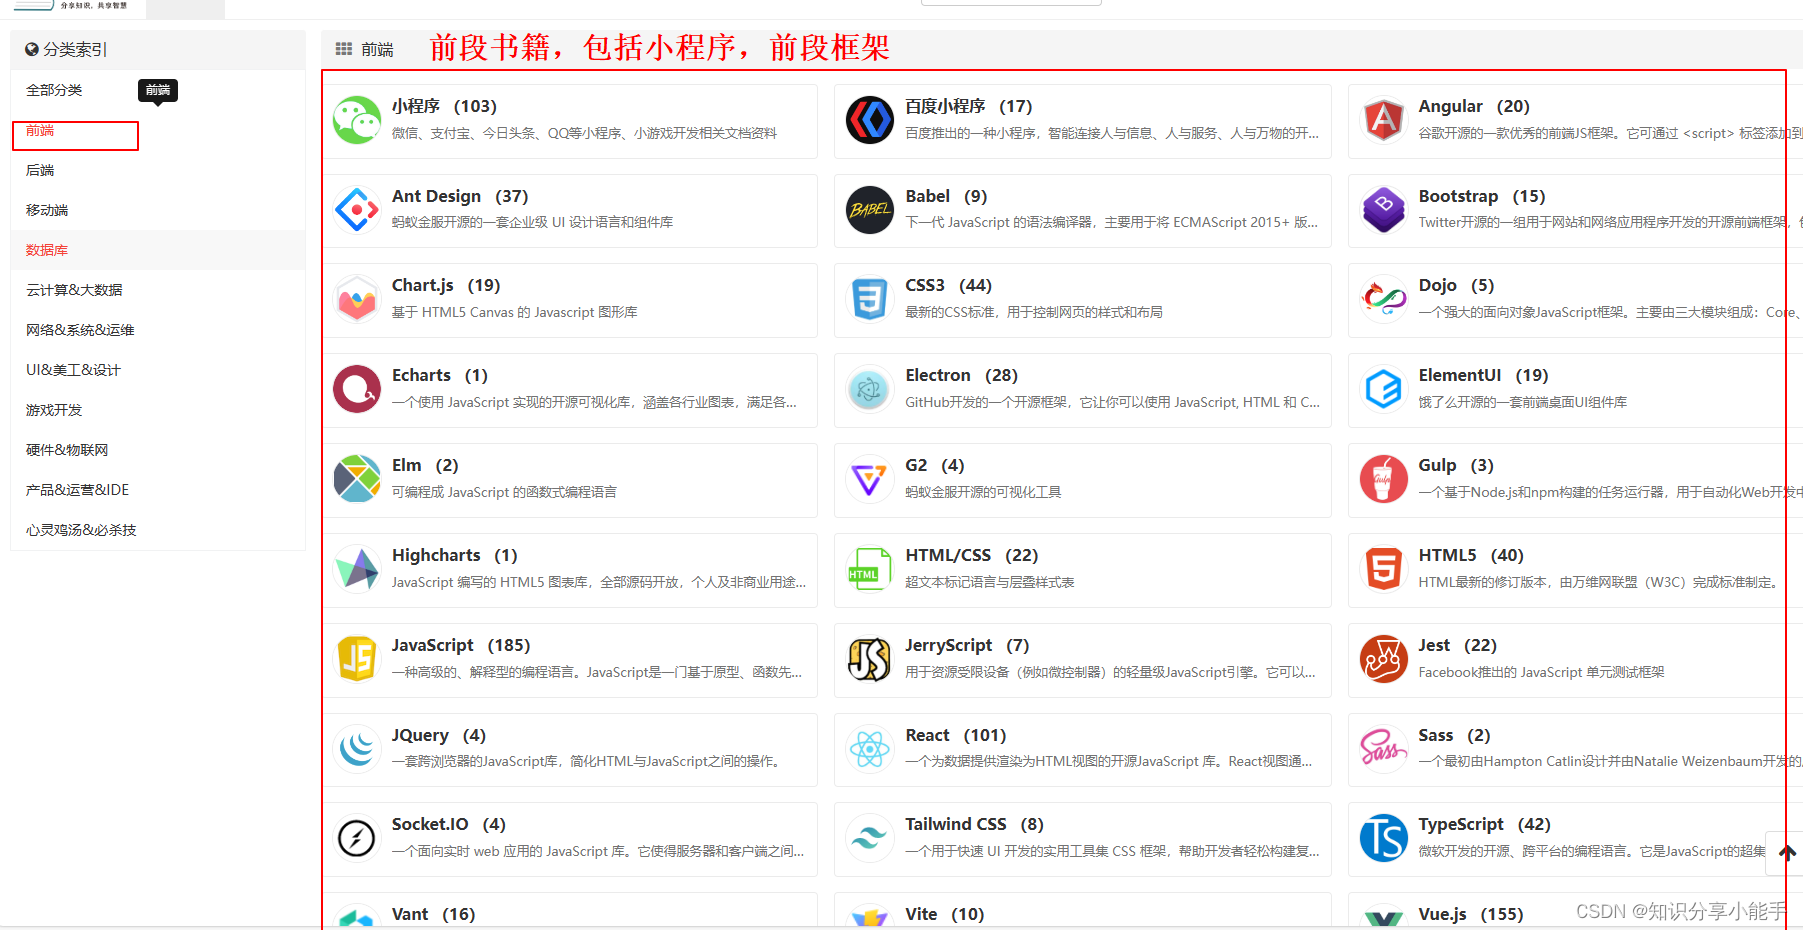
Task: Click the Tailwind CSS (8) title link
Action: pos(974,824)
